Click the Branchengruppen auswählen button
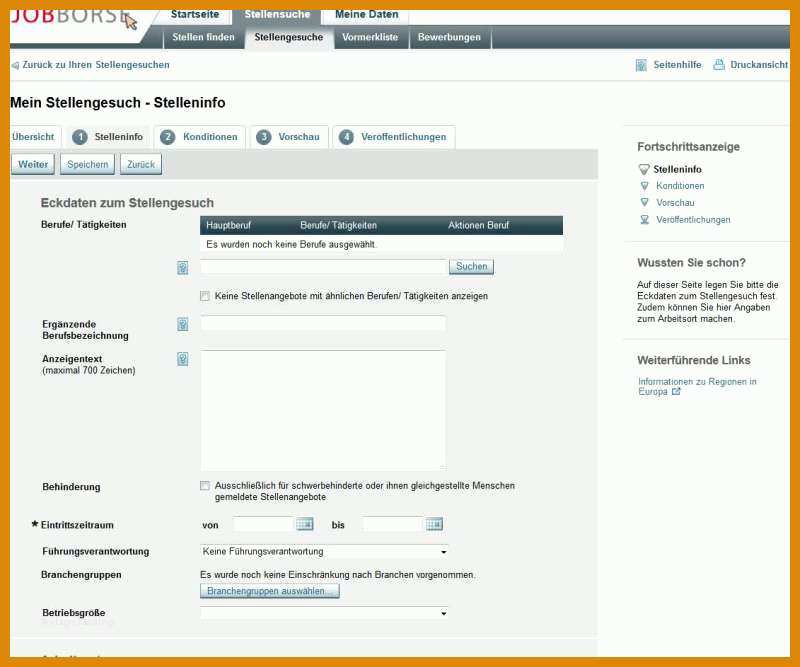 [270, 591]
